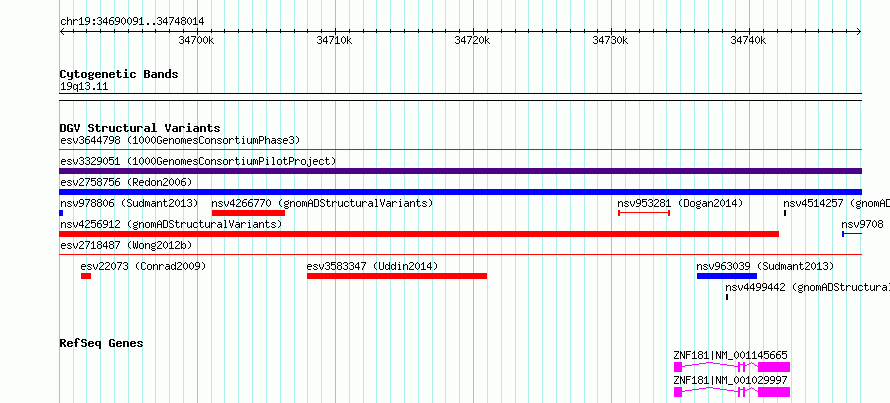This screenshot has width=890, height=403.
Task: Click the ZNF181|NM_001145665 gene label
Action: tap(731, 355)
